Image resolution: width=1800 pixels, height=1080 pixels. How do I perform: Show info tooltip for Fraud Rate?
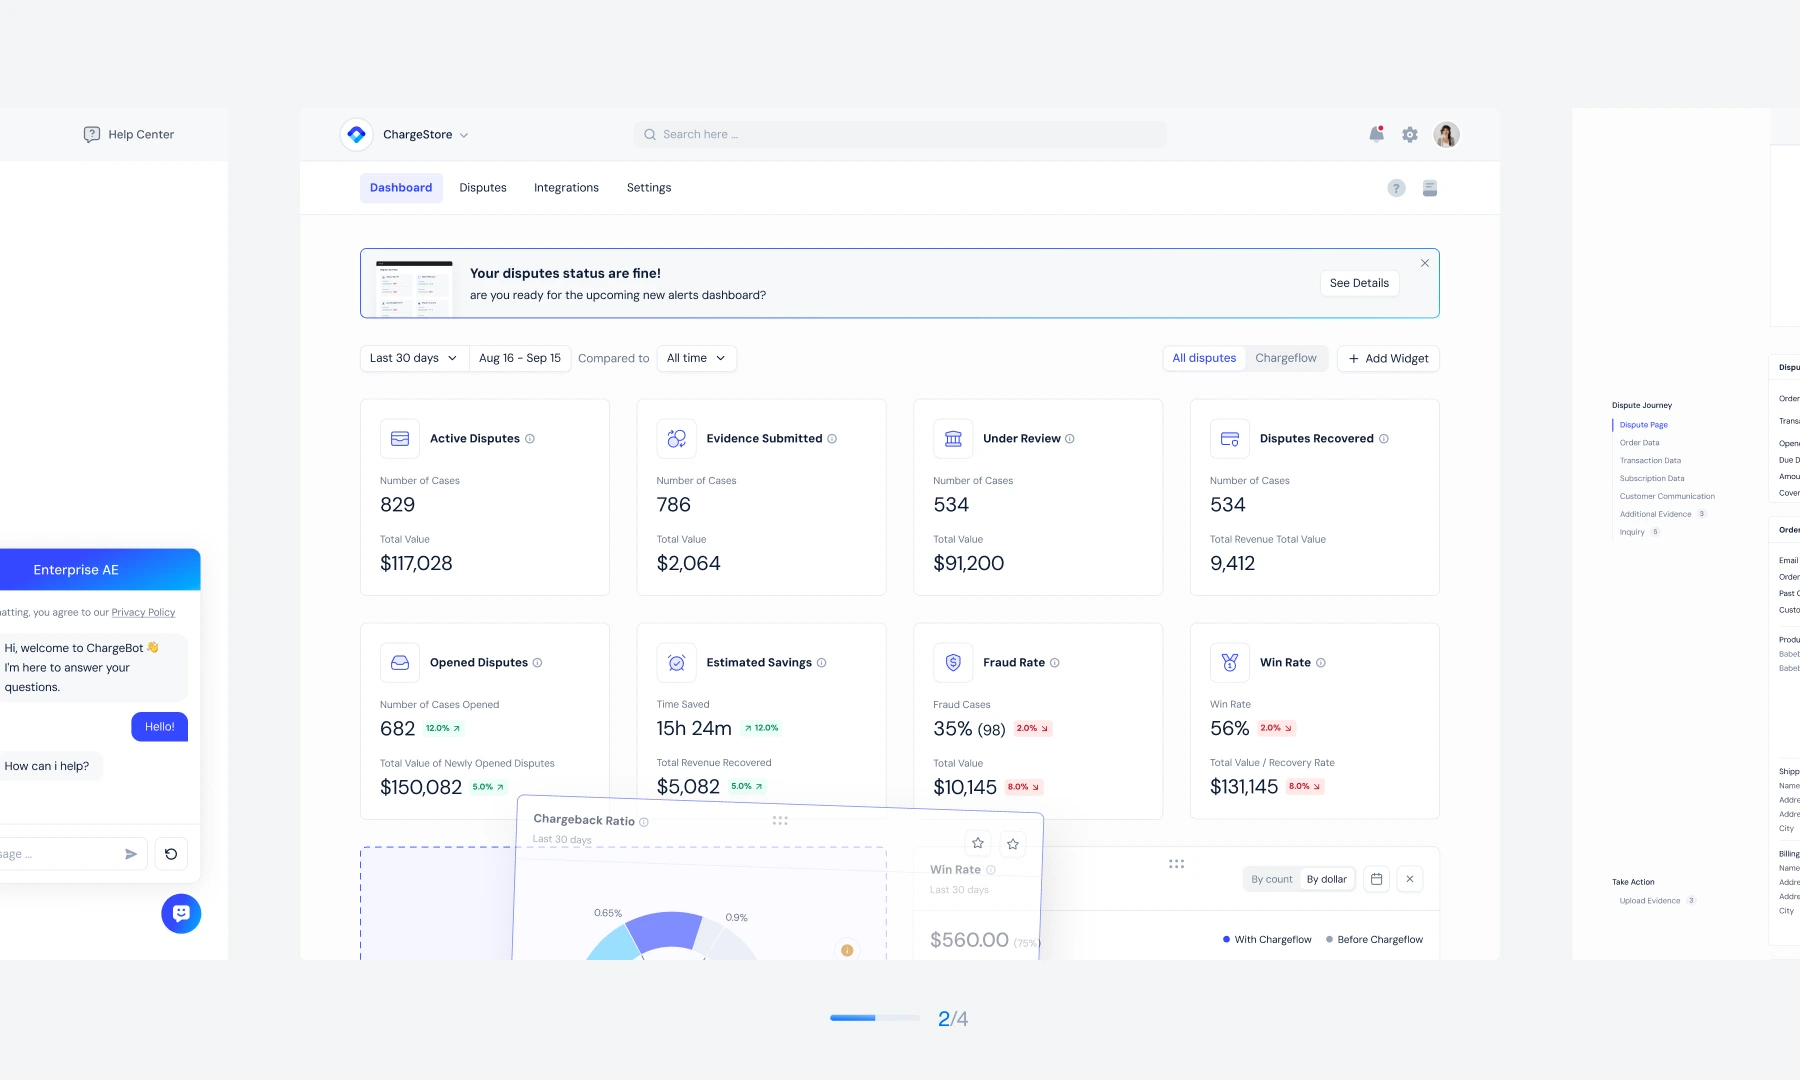(1055, 663)
